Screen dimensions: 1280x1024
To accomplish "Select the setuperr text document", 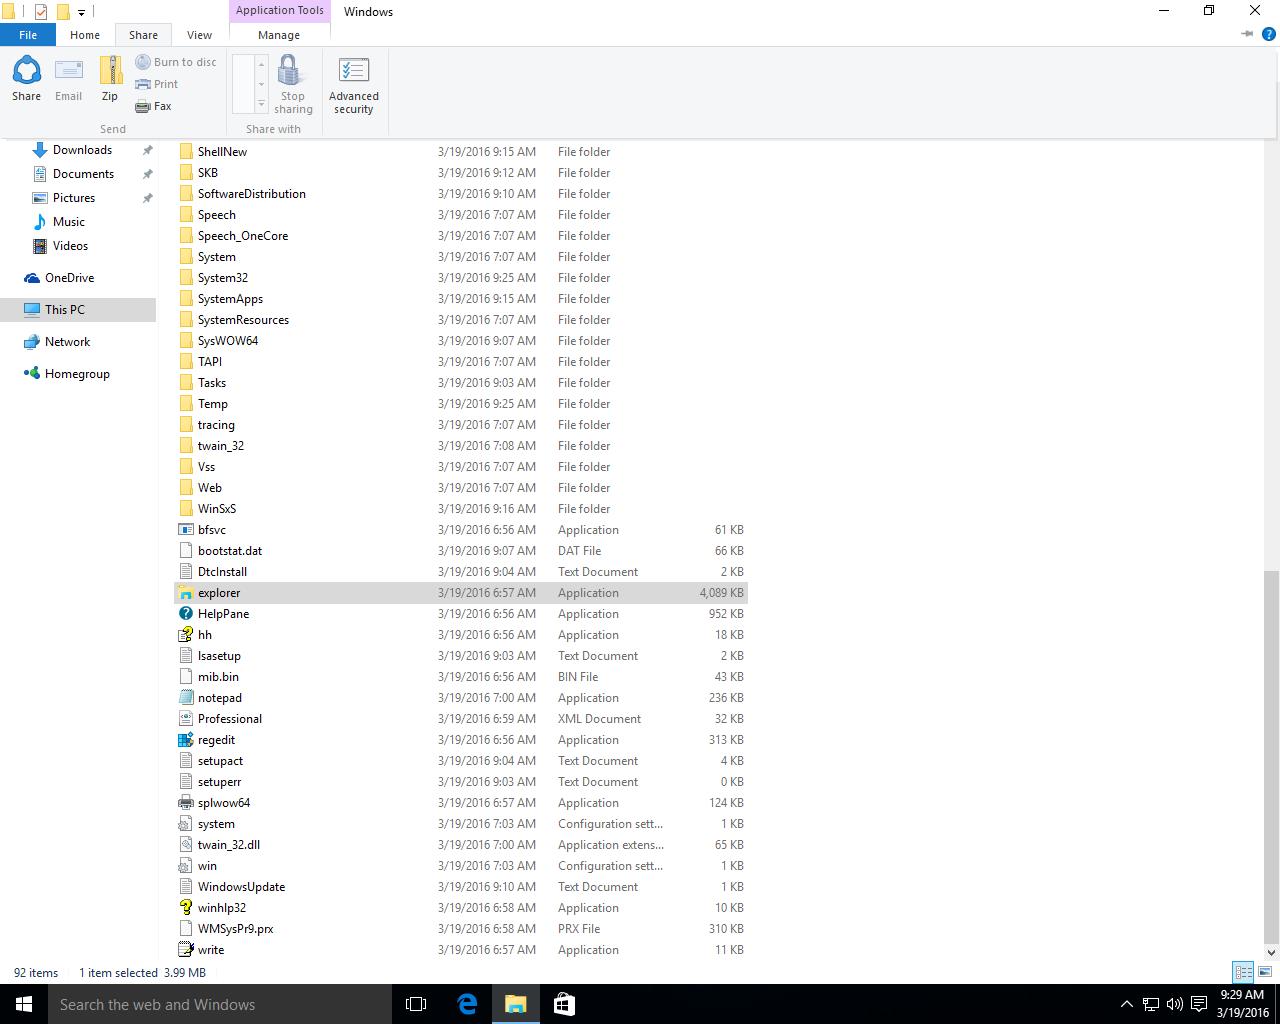I will (461, 782).
